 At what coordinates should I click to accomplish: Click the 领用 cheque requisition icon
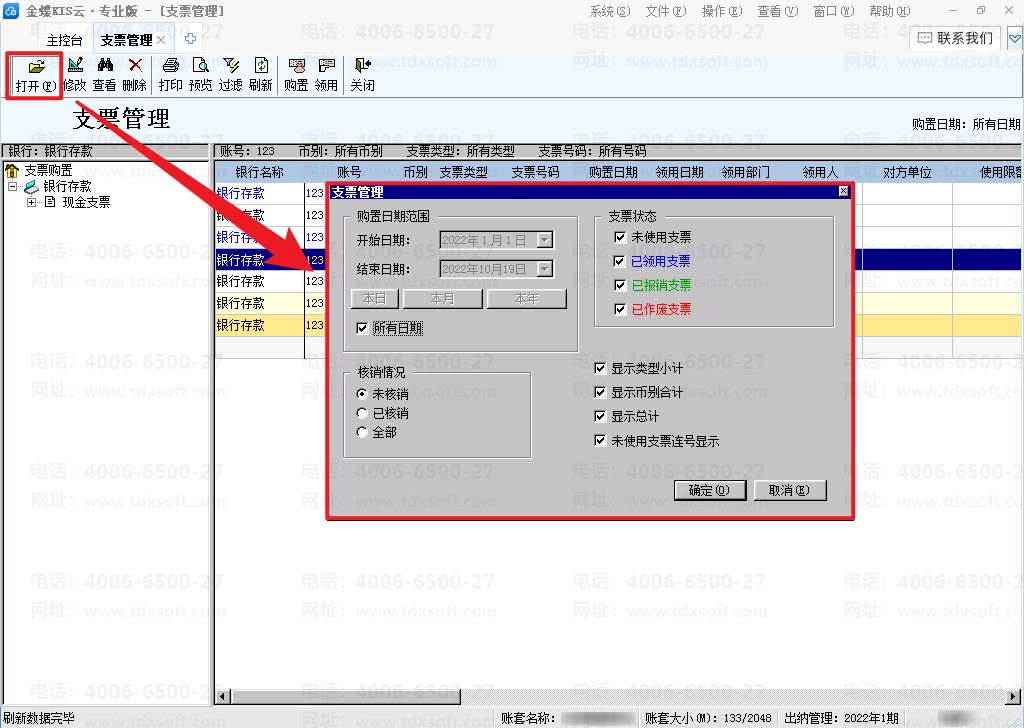click(x=327, y=65)
